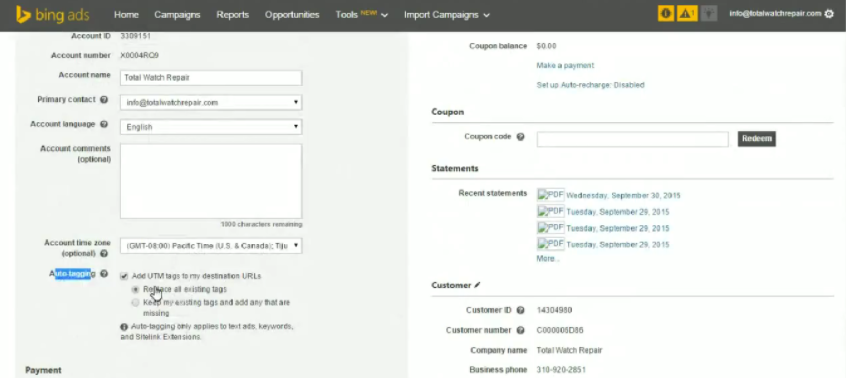Show help for Auto-tagging
846x378 pixels.
coord(104,274)
